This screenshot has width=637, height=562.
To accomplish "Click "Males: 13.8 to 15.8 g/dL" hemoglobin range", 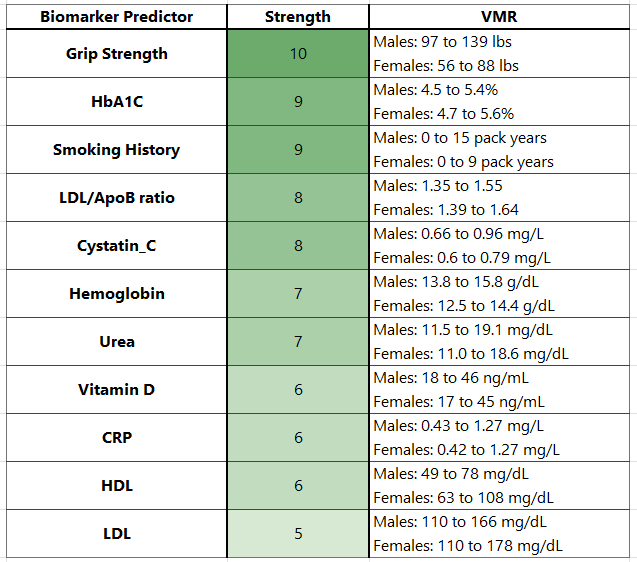I will point(456,282).
